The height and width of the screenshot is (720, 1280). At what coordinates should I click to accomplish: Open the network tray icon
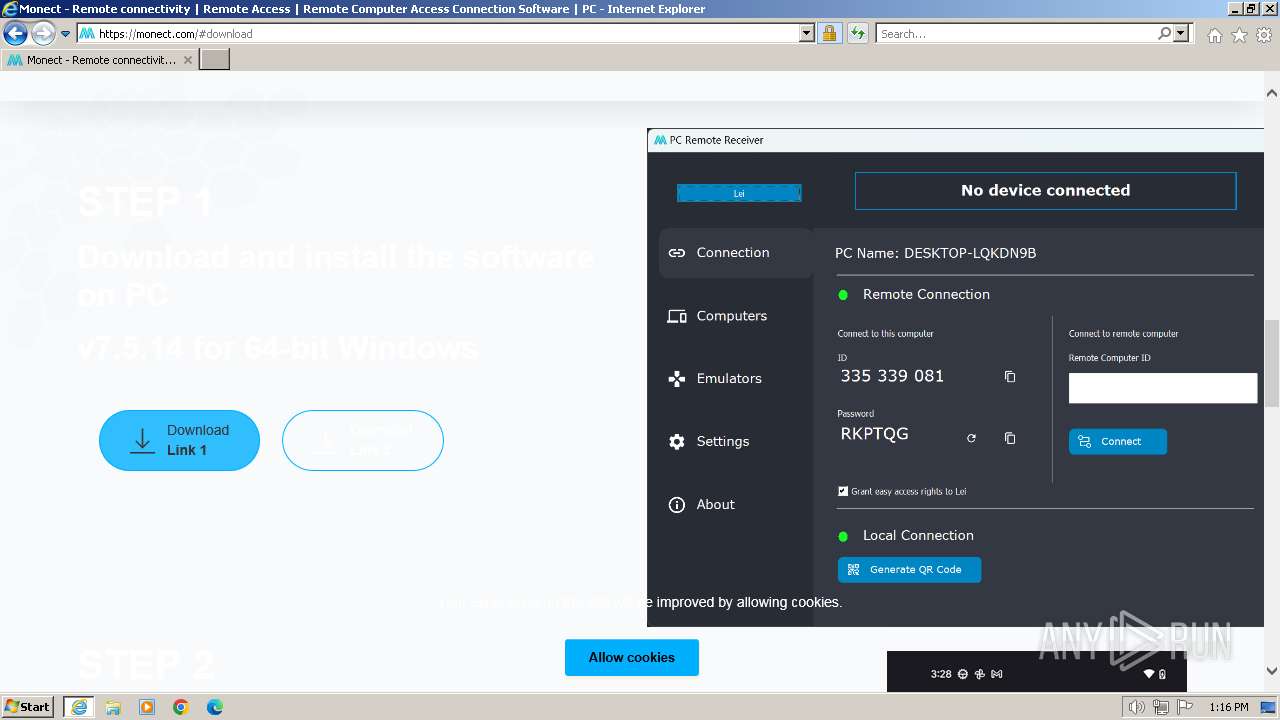[1161, 707]
